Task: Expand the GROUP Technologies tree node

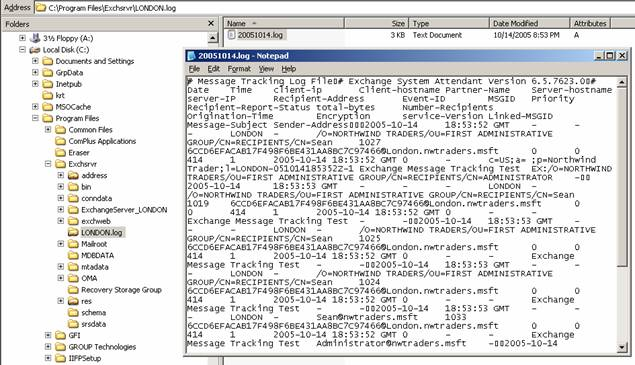Action: (48, 347)
